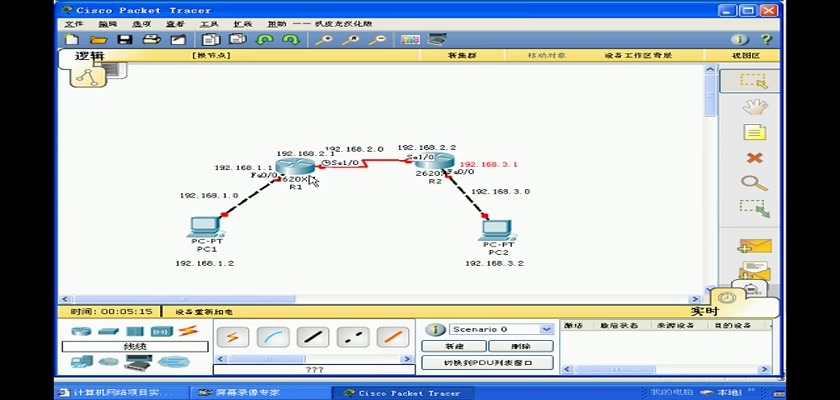Click the 切换到PDU列表窗口 button

(487, 362)
